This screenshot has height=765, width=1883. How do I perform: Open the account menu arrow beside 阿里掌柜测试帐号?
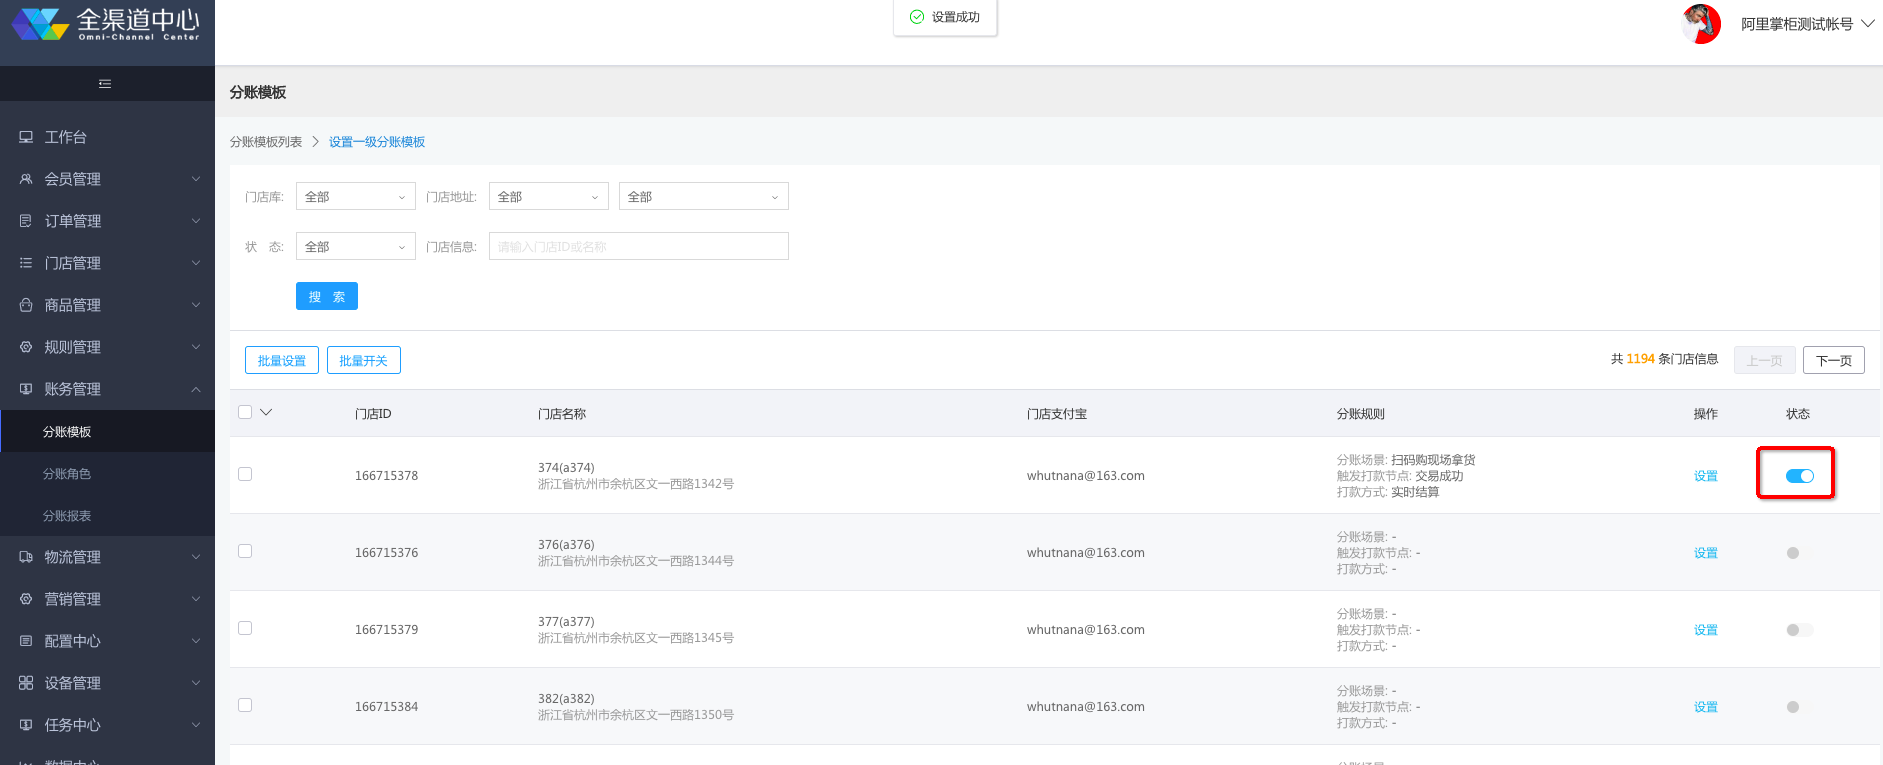point(1867,23)
